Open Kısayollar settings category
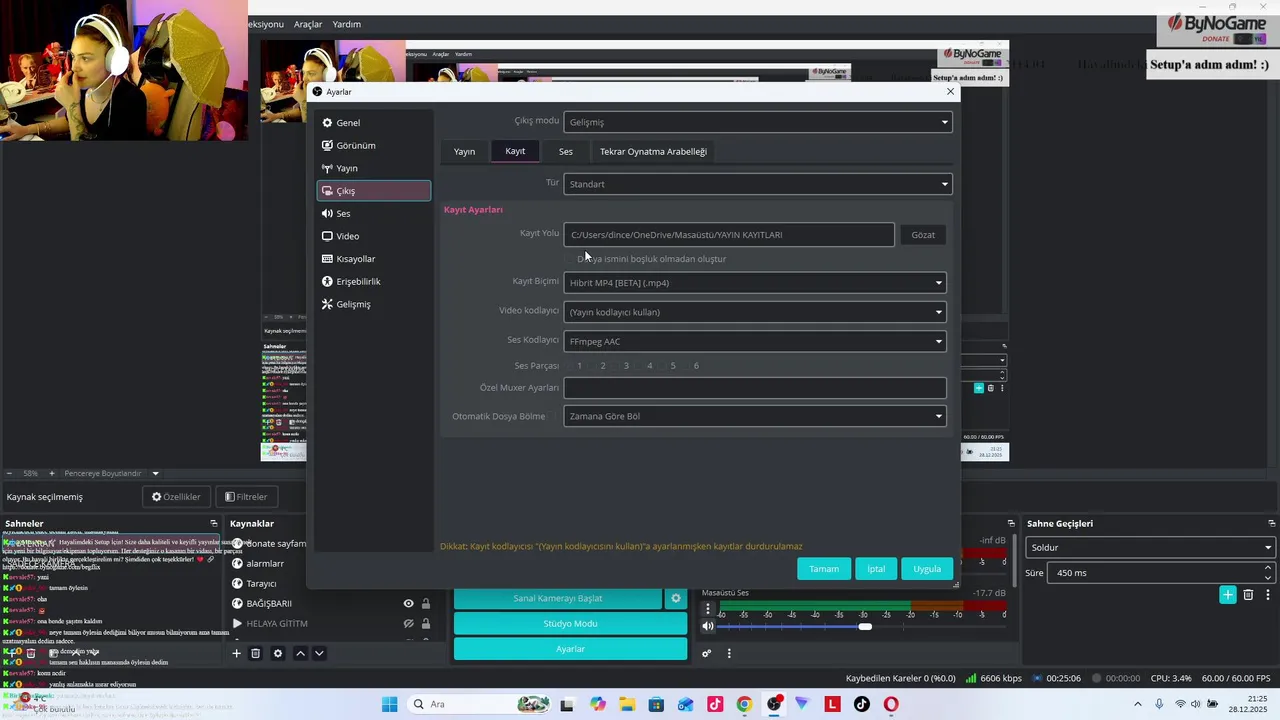 click(x=373, y=259)
